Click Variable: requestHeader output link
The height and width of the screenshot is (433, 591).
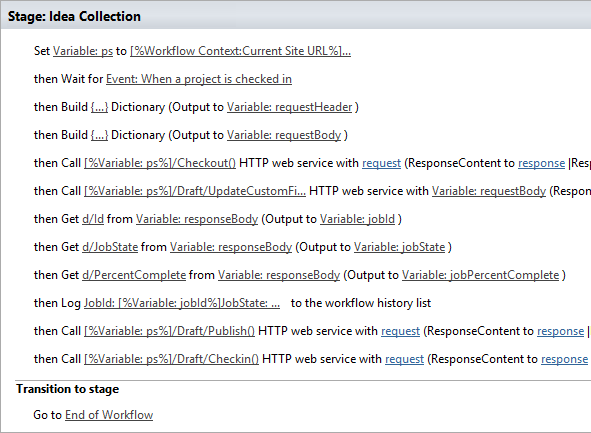tap(289, 107)
